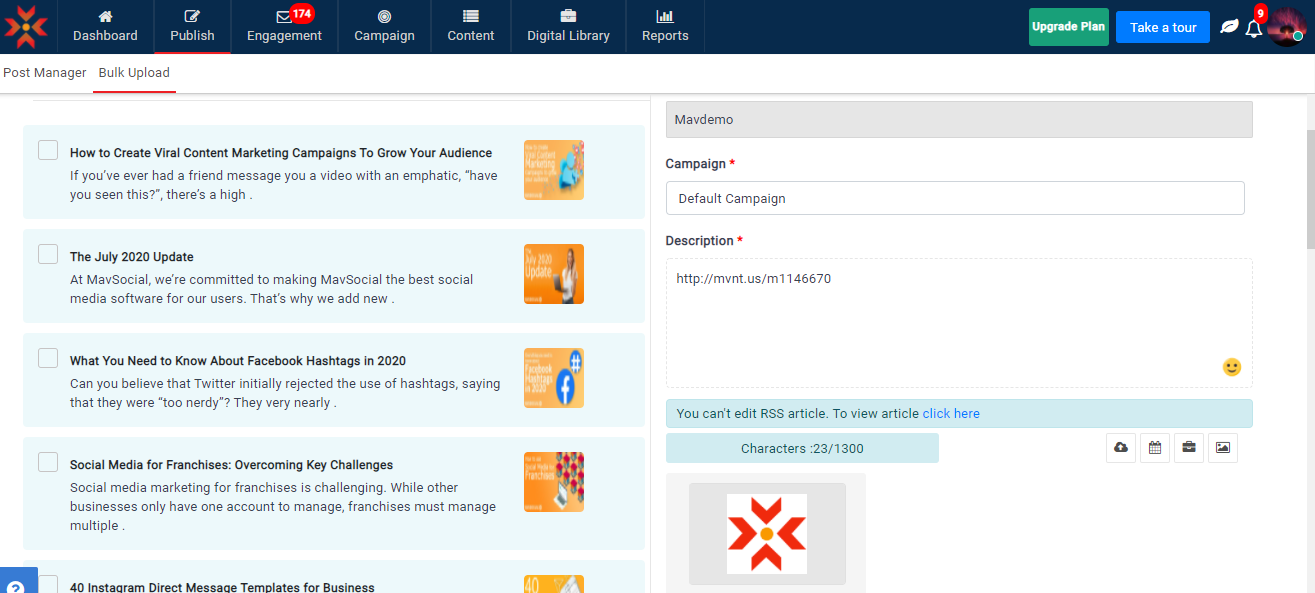This screenshot has width=1315, height=593.
Task: Open the calendar schedule icon
Action: (1155, 448)
